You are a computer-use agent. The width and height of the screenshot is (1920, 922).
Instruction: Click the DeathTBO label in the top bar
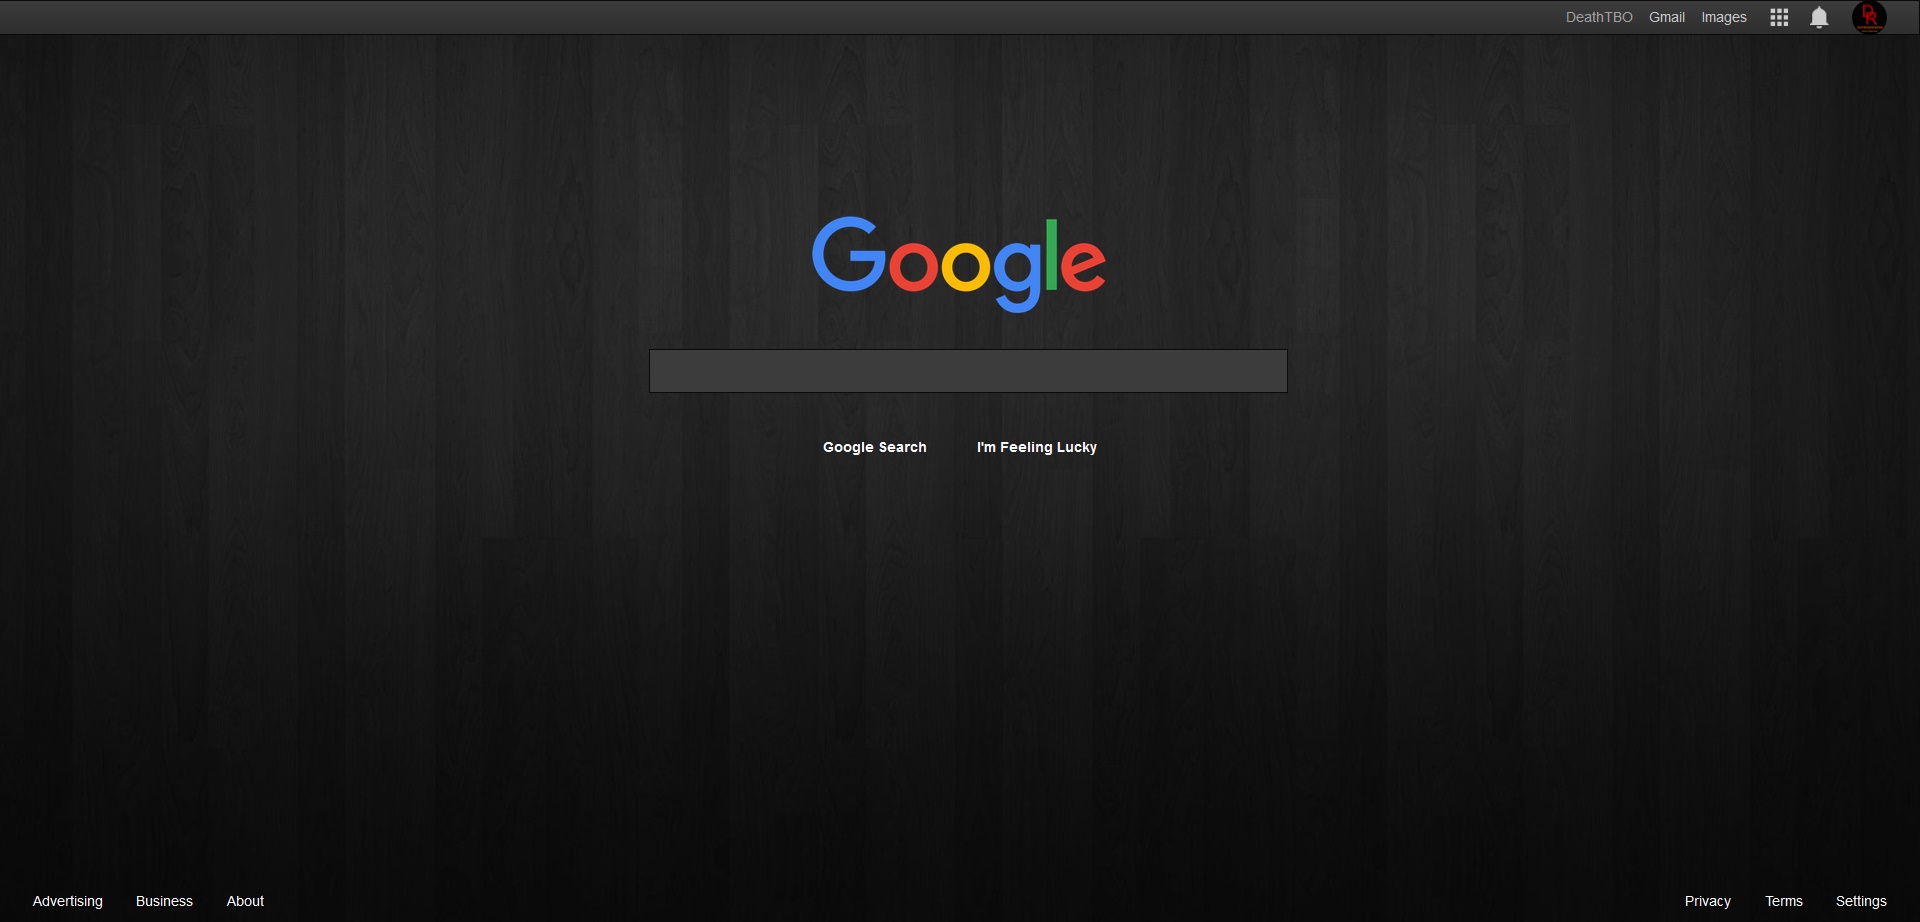pyautogui.click(x=1598, y=17)
